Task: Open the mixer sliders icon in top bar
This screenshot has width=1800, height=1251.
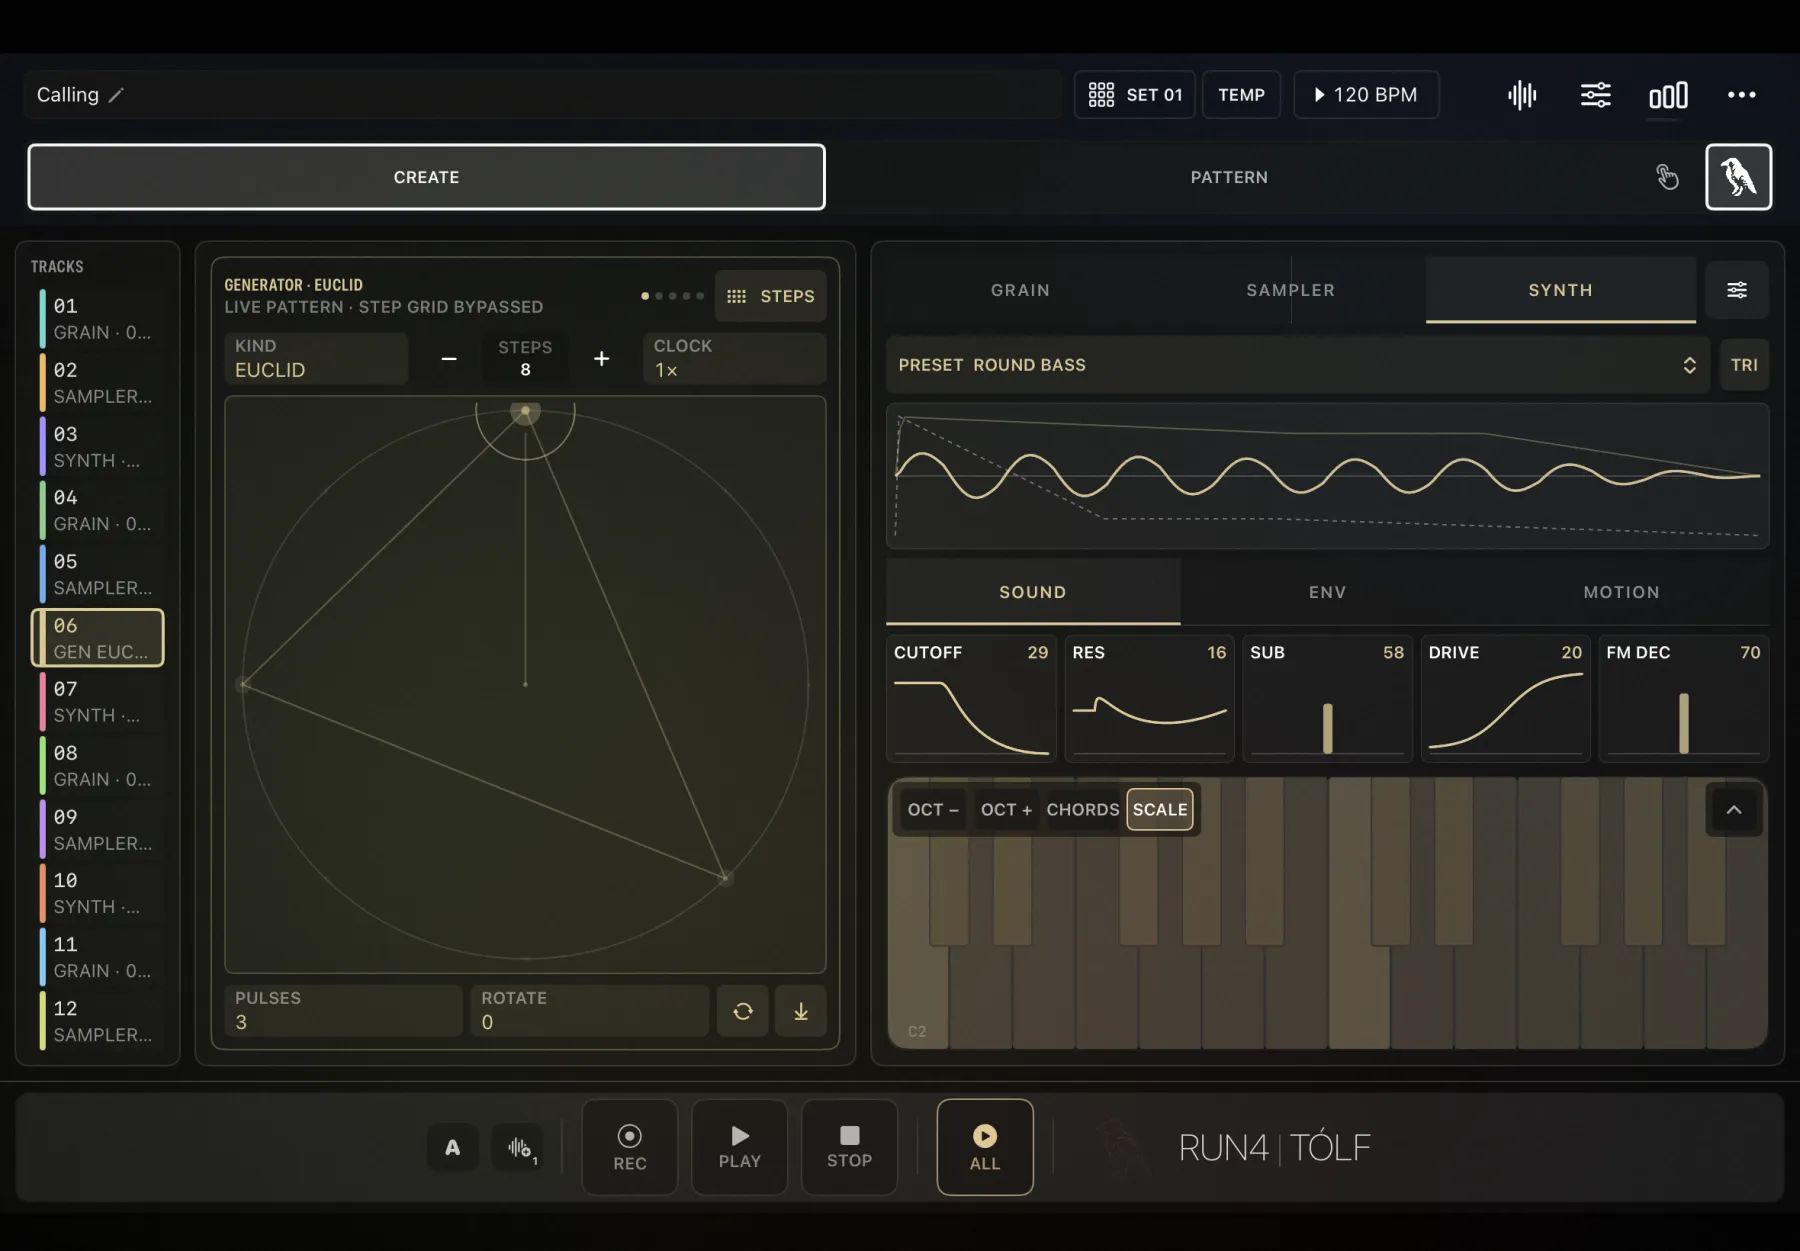Action: click(1595, 95)
